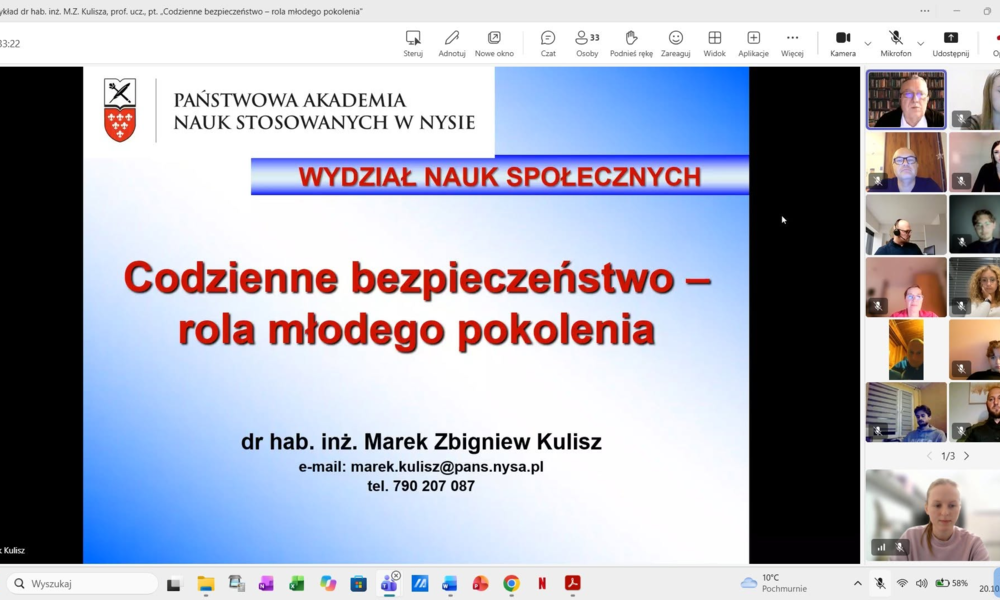Open Netflix from the taskbar

coord(542,583)
